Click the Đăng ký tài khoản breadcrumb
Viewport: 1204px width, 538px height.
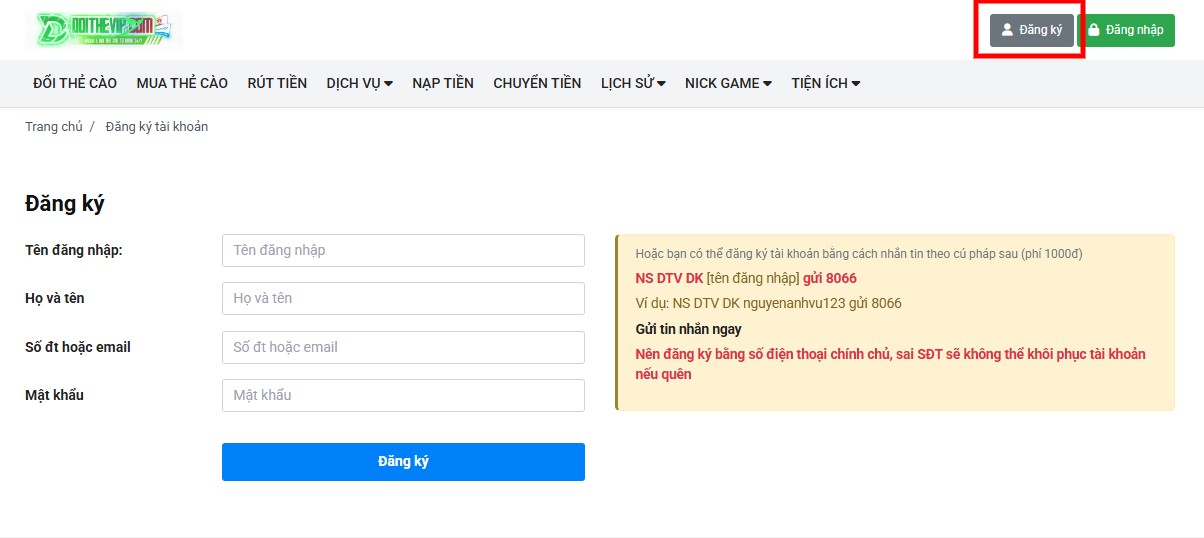click(x=157, y=127)
